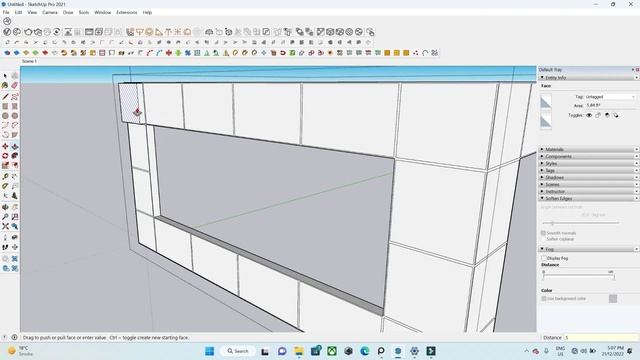The width and height of the screenshot is (640, 360).
Task: Select the Rotate tool
Action: pos(5,156)
